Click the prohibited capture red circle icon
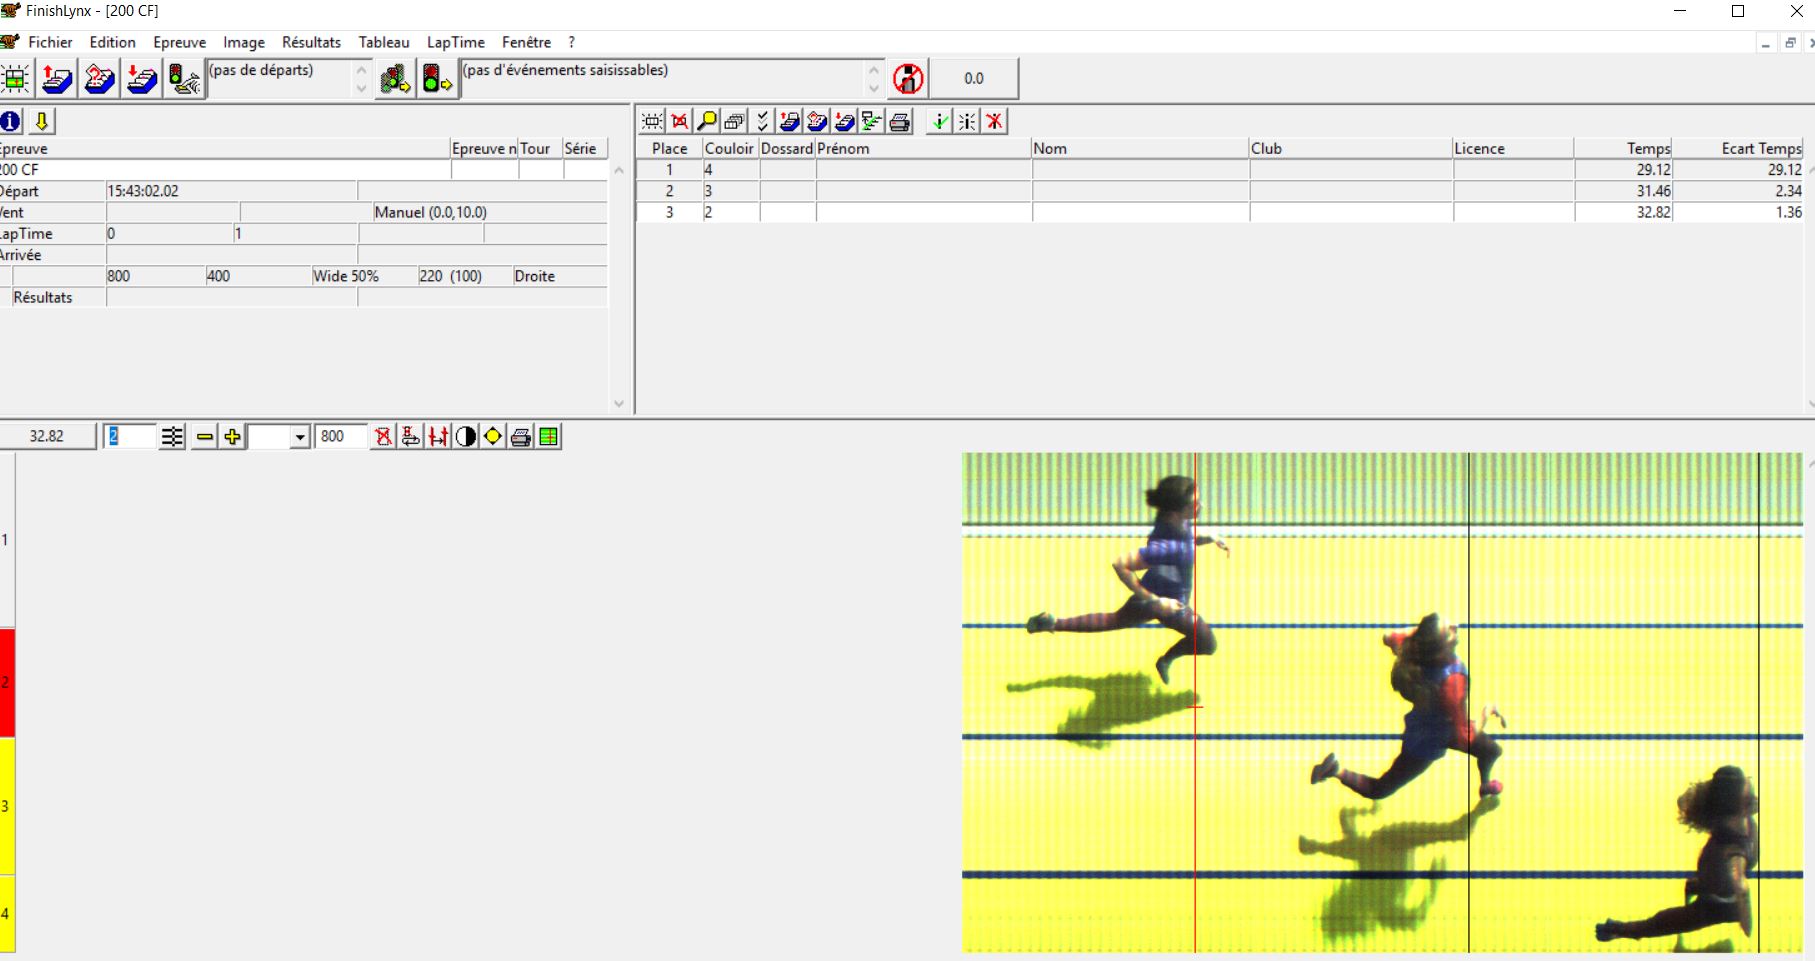 click(x=908, y=78)
